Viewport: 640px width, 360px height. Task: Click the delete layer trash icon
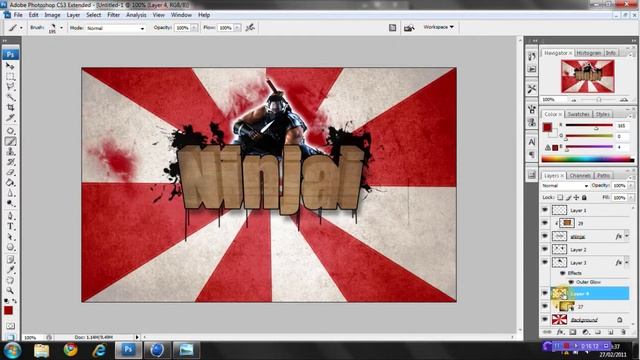(x=623, y=332)
